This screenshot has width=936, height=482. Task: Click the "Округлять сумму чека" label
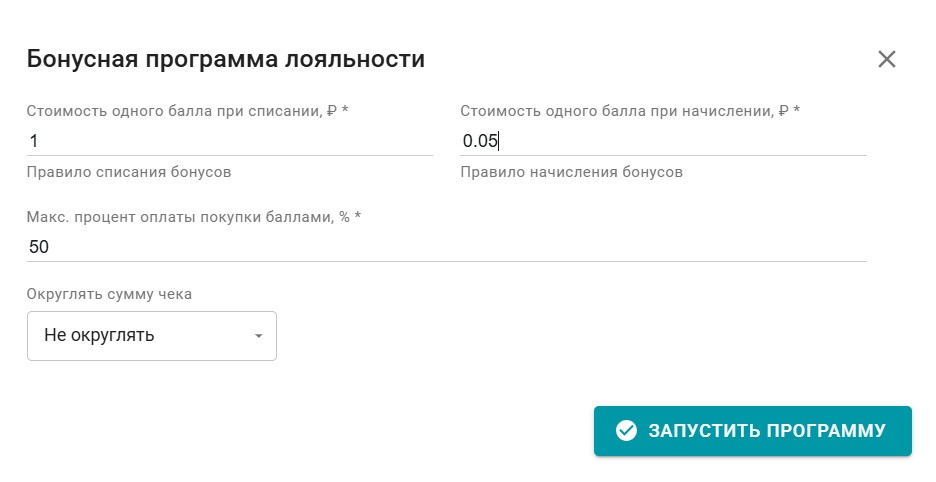pyautogui.click(x=109, y=294)
